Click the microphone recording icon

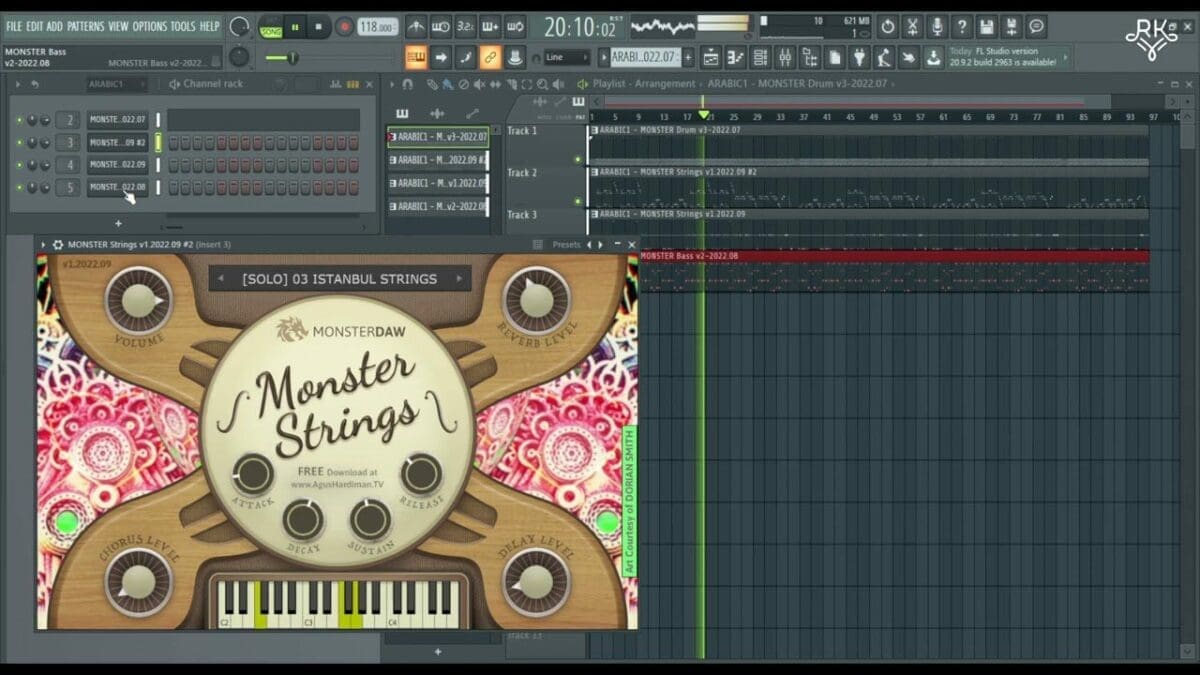(x=937, y=26)
